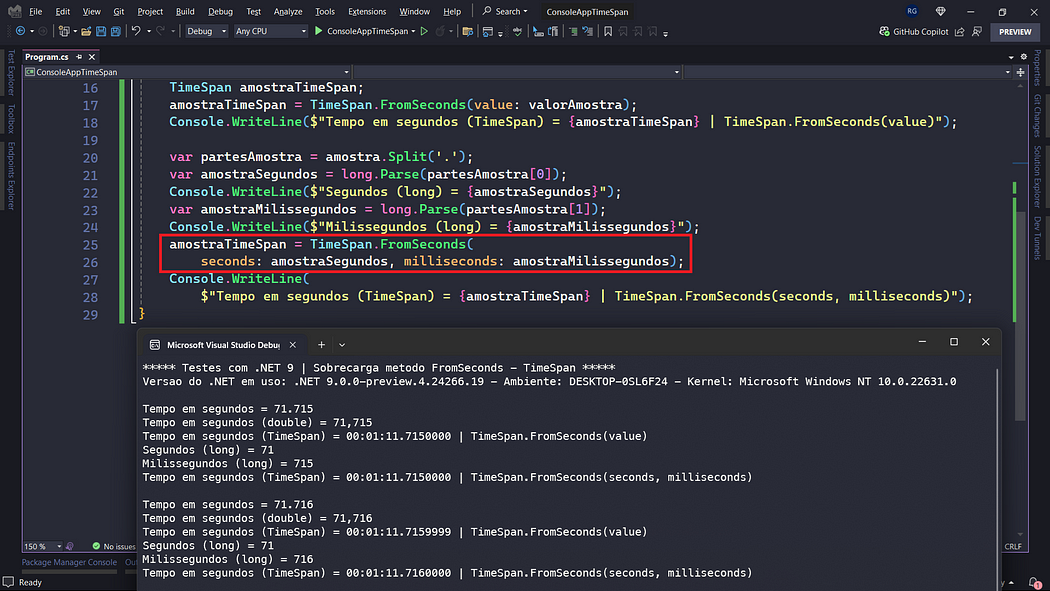Click the Navigate Backward arrow icon
Image resolution: width=1050 pixels, height=591 pixels.
coord(20,31)
